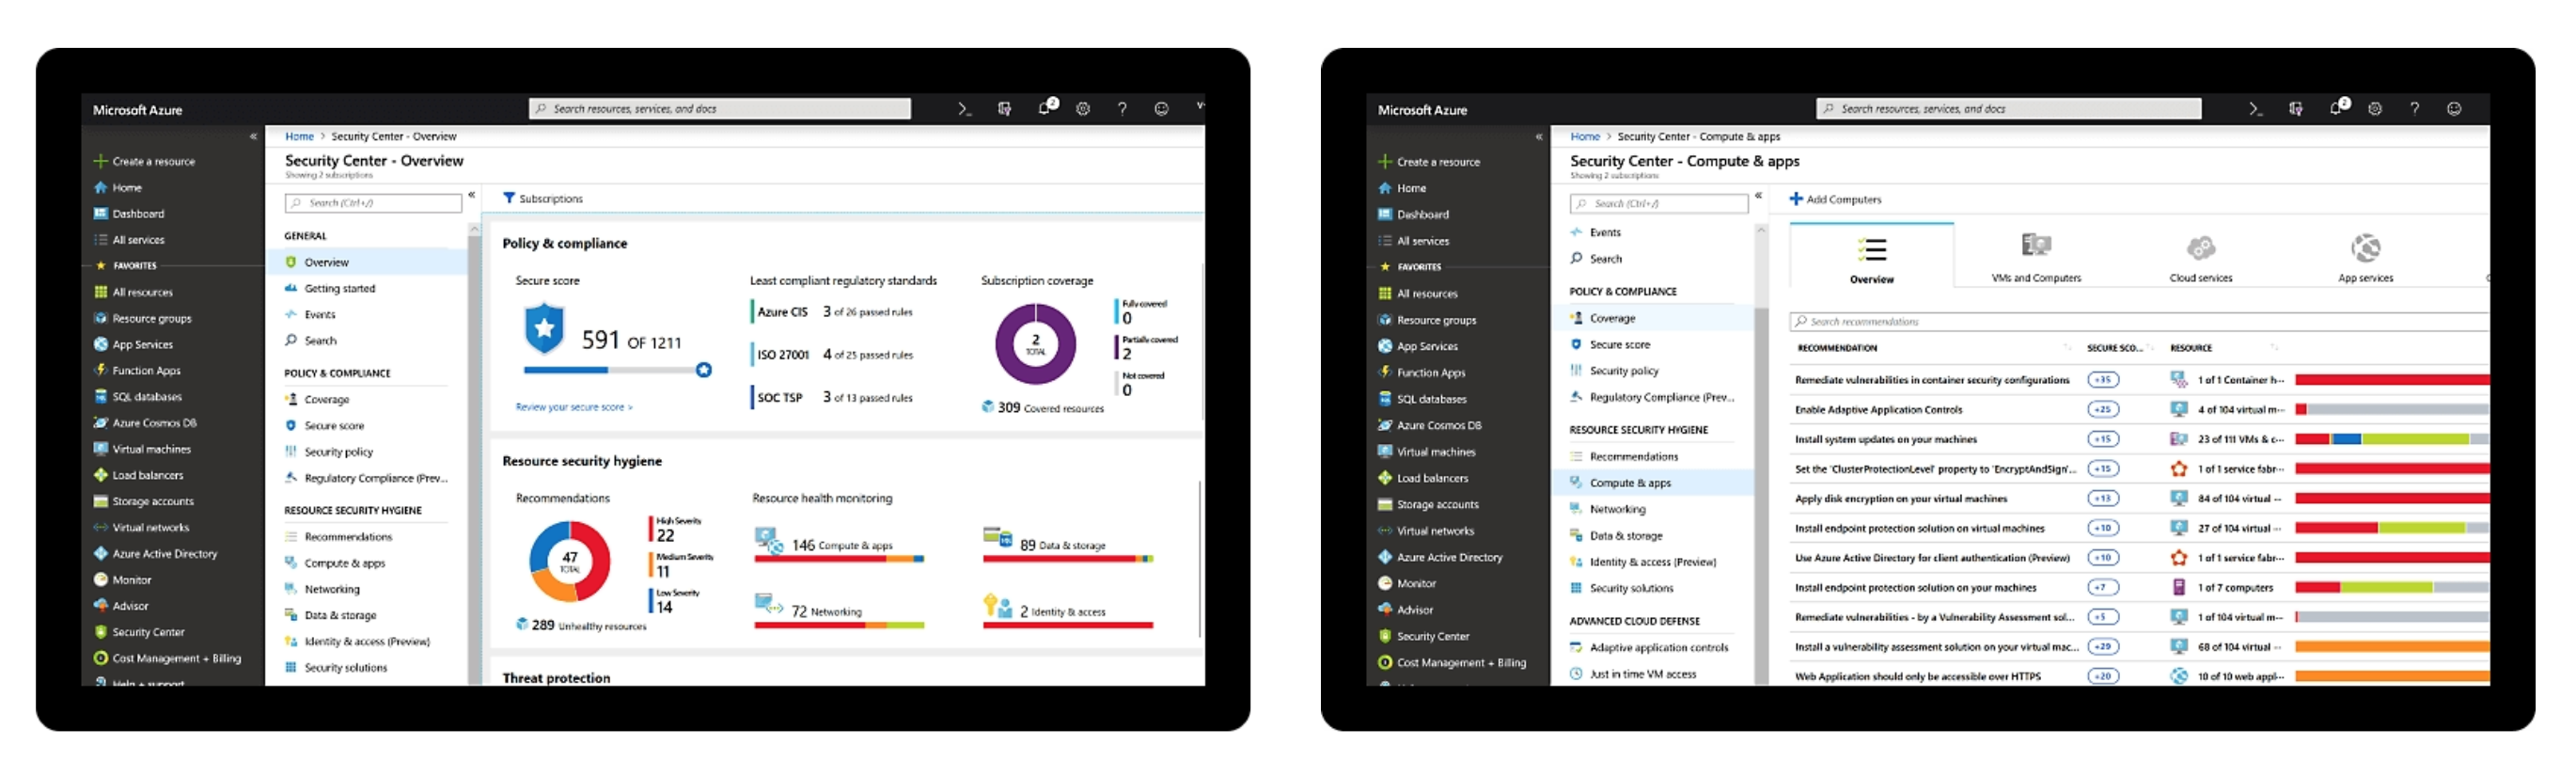Sort by the RECOMMENDATION column
This screenshot has width=2576, height=777.
pyautogui.click(x=1836, y=348)
